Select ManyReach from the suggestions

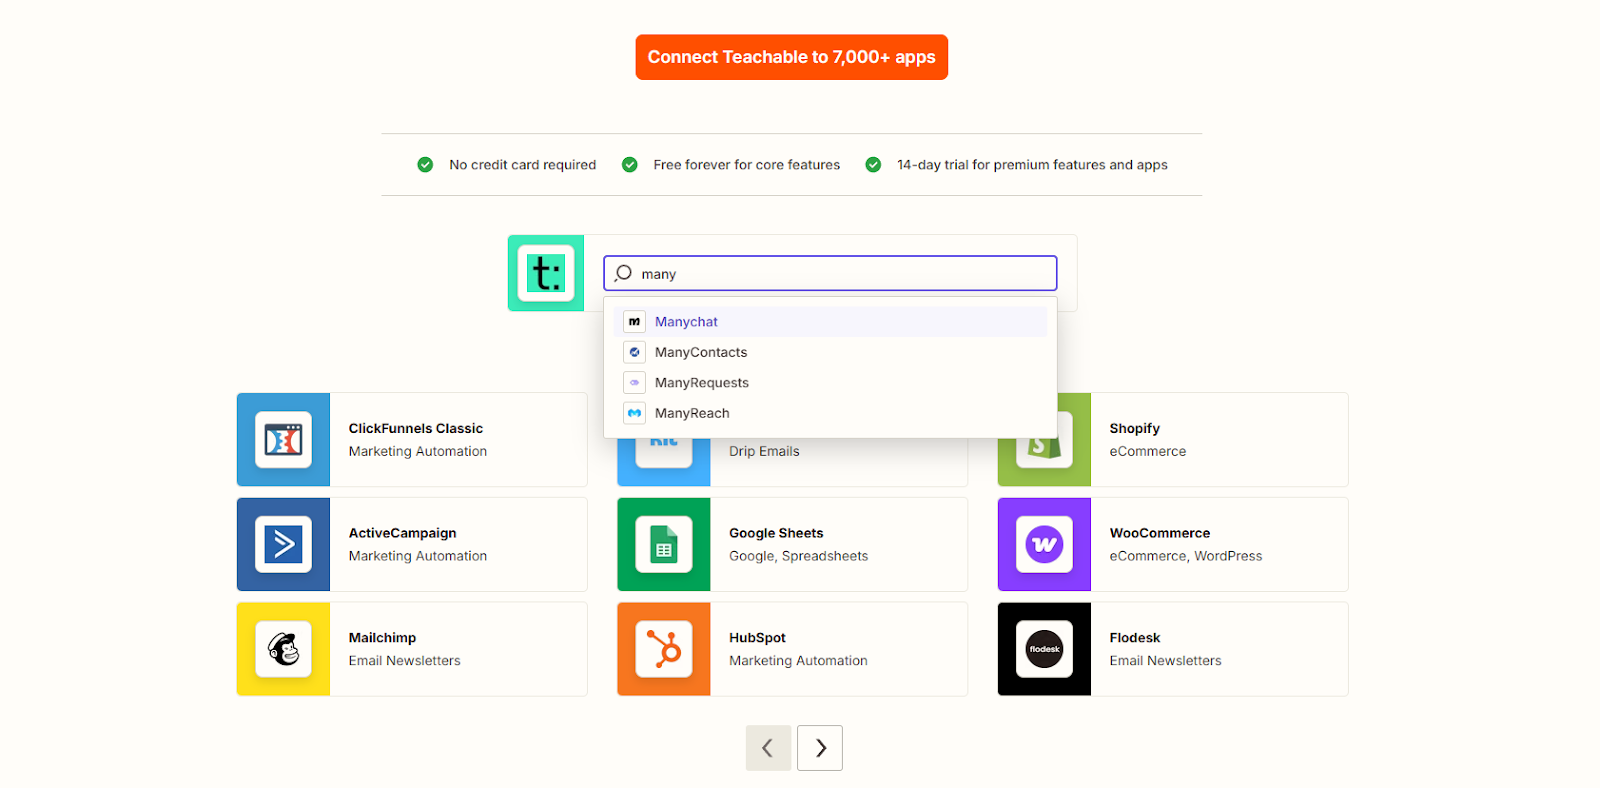point(830,413)
